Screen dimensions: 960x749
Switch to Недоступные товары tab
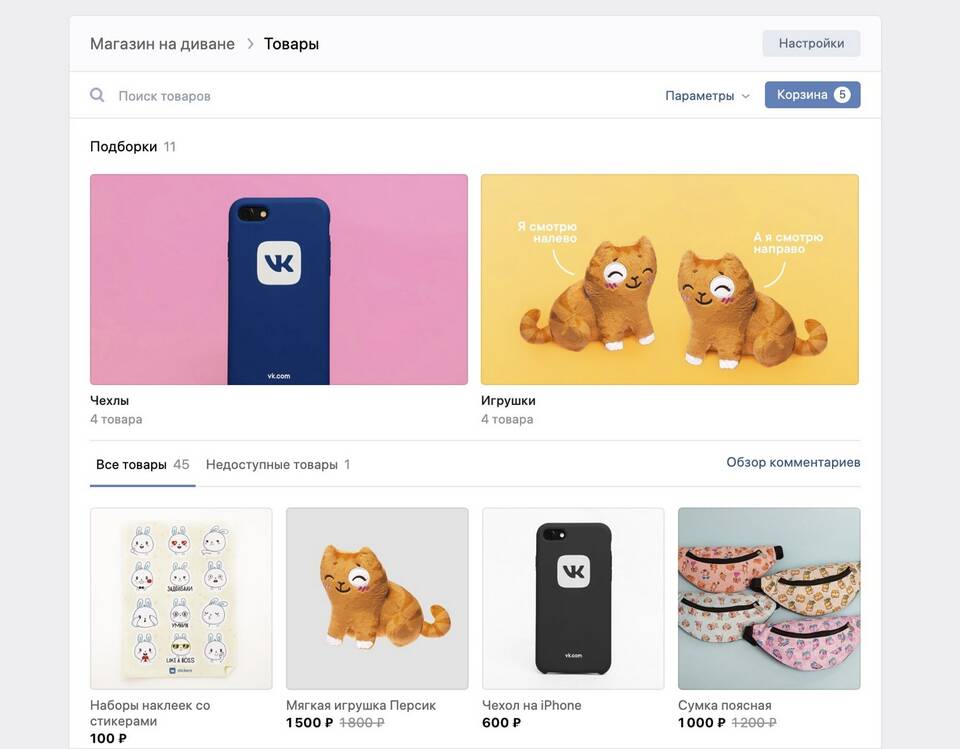click(x=278, y=465)
